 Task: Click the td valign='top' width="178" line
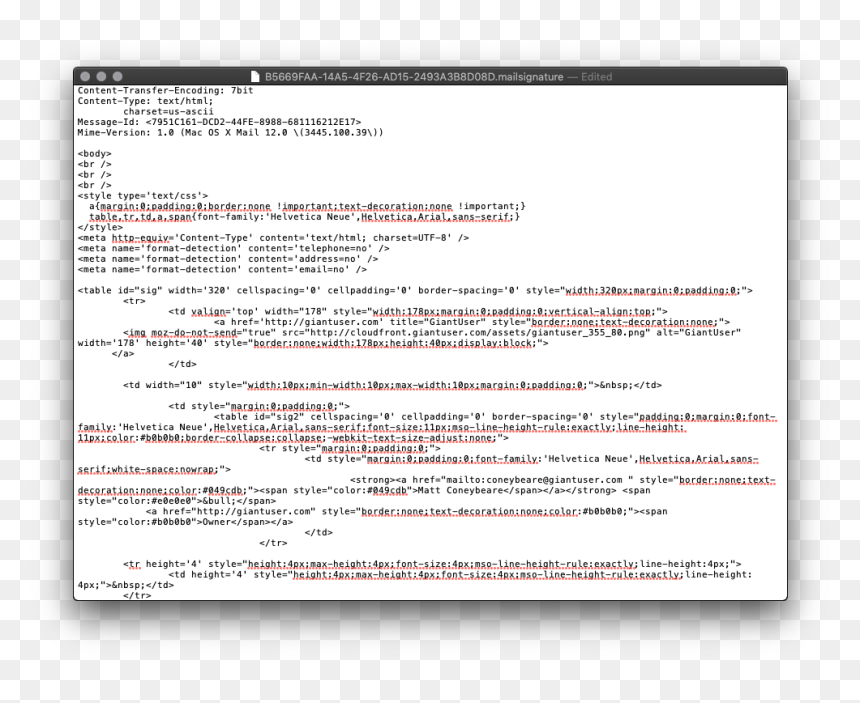tap(418, 311)
